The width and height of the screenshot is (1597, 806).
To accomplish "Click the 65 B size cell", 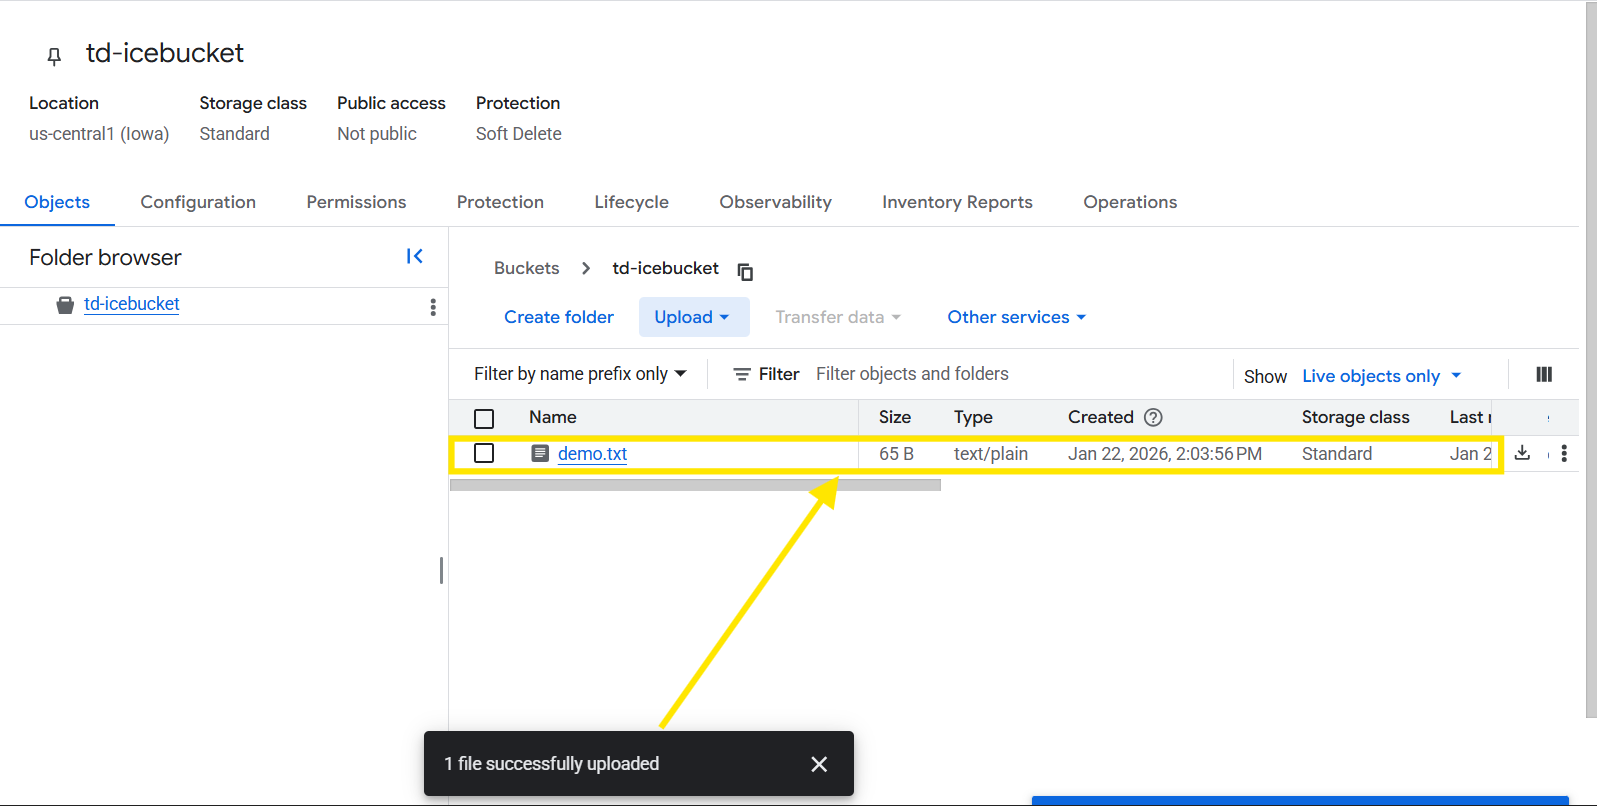I will [896, 454].
